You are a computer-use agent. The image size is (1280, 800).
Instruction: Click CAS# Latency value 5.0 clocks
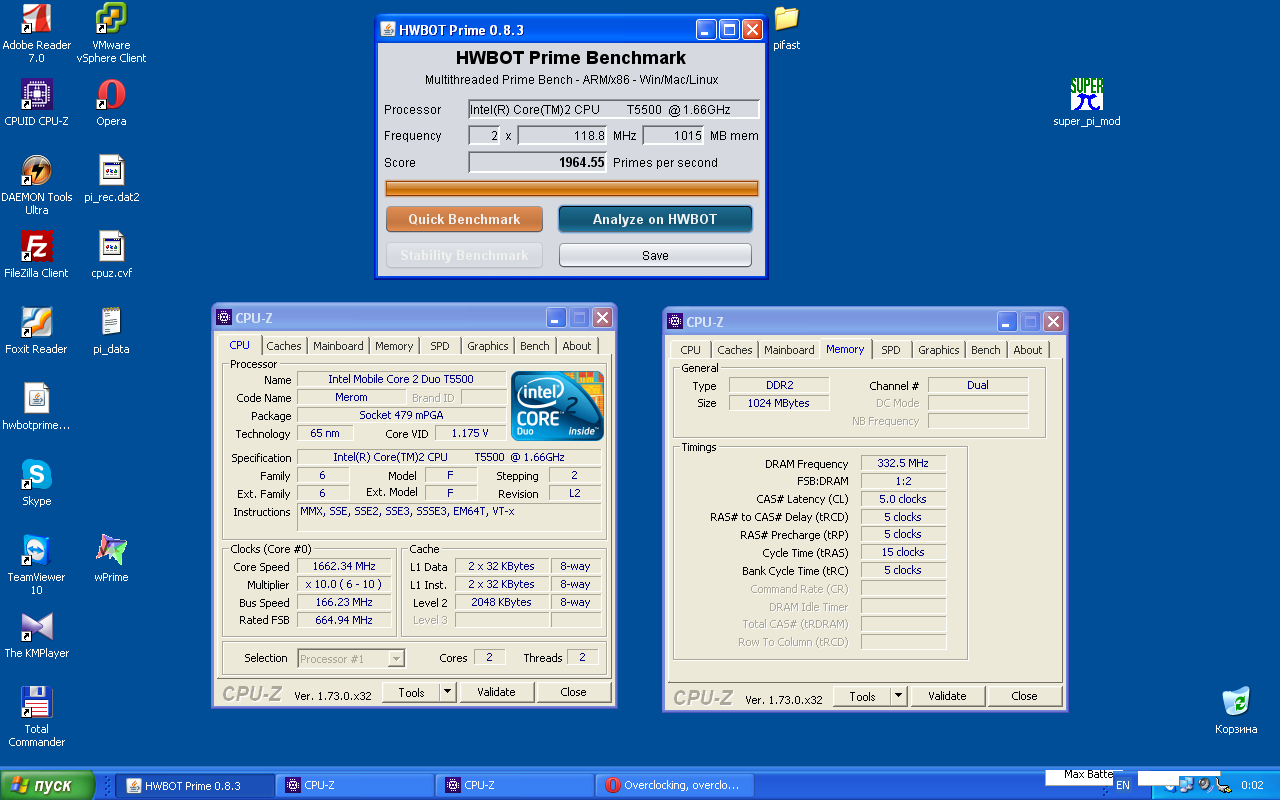pos(903,499)
